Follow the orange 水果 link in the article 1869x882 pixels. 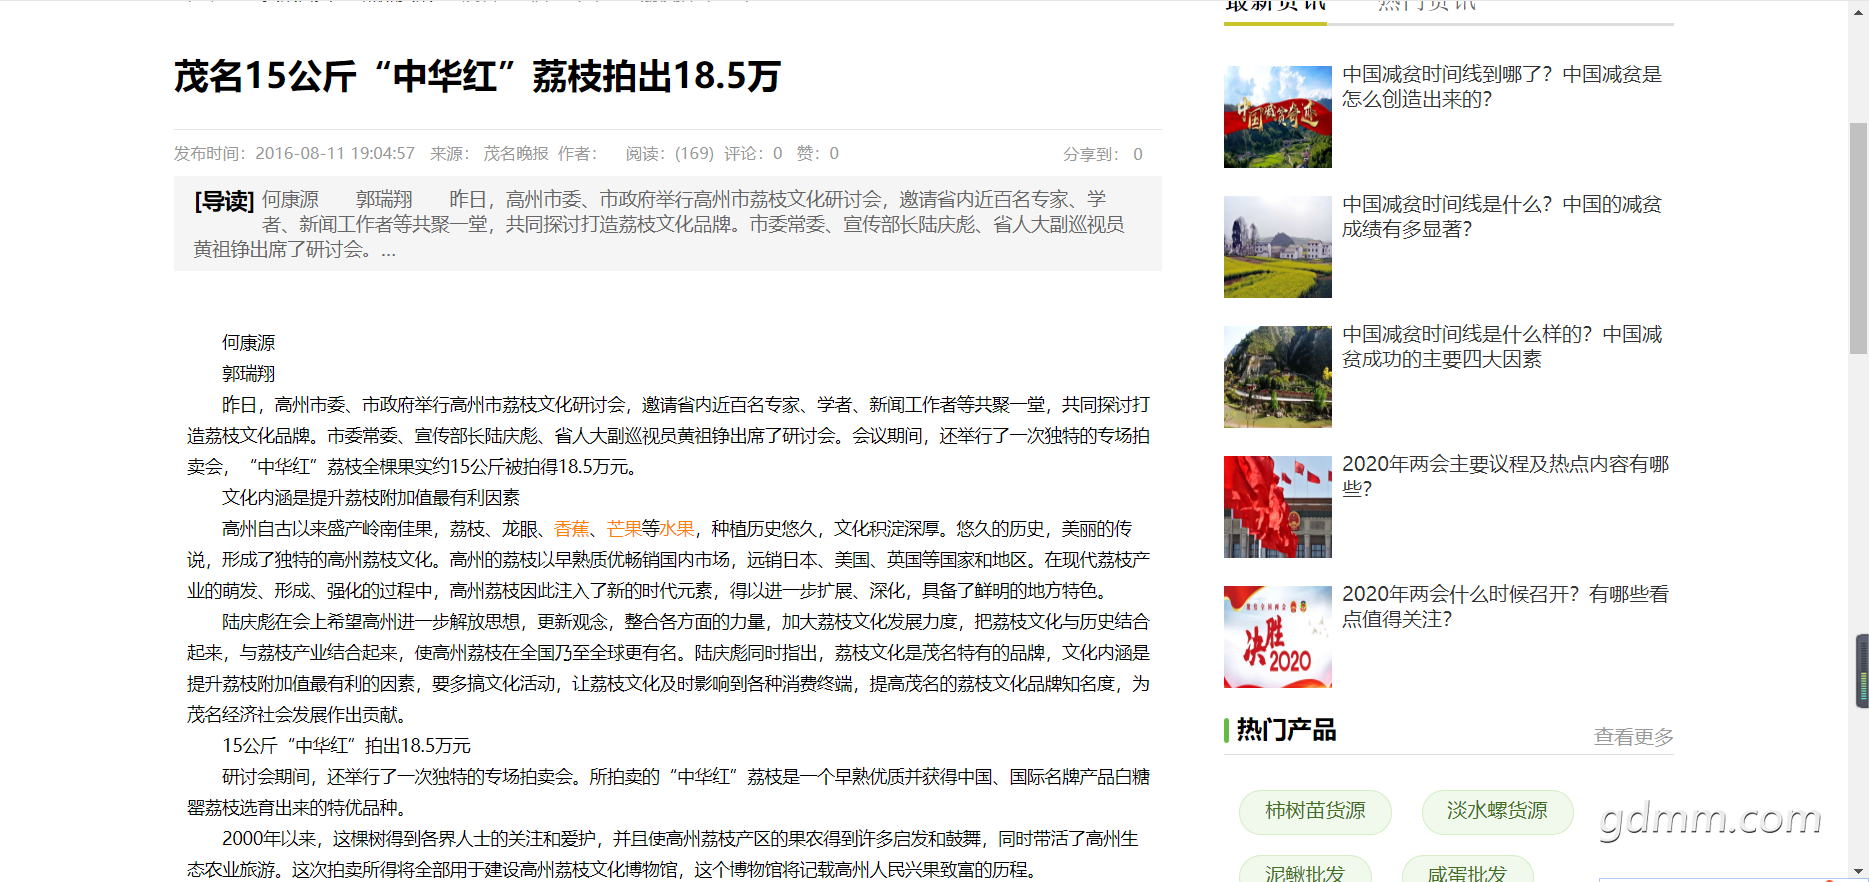tap(677, 529)
